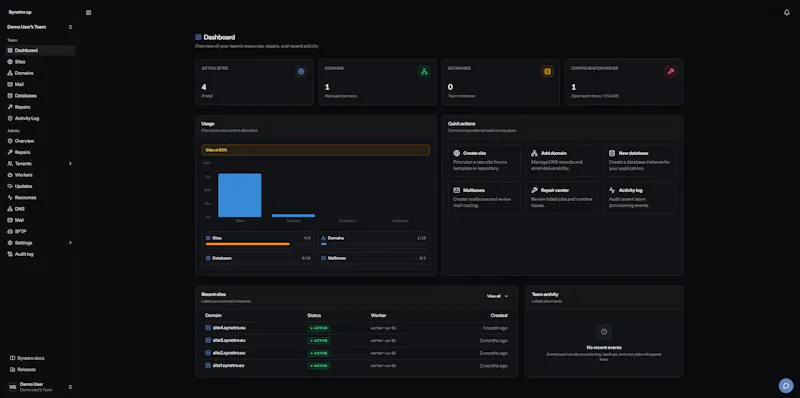This screenshot has width=800, height=398.
Task: Open Activity Log in the sidebar
Action: click(40, 118)
